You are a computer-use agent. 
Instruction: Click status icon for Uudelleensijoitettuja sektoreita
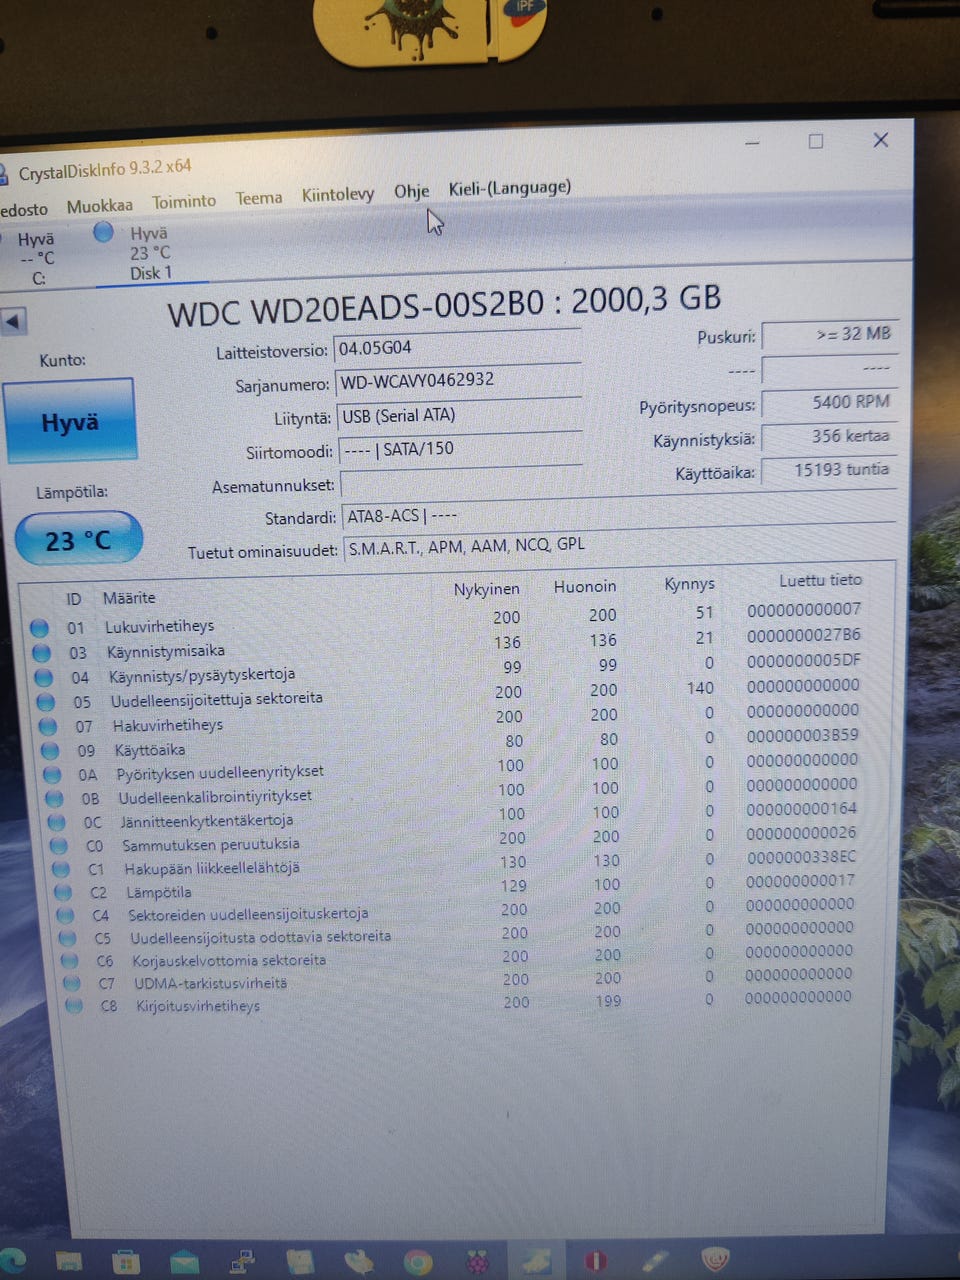pos(45,702)
